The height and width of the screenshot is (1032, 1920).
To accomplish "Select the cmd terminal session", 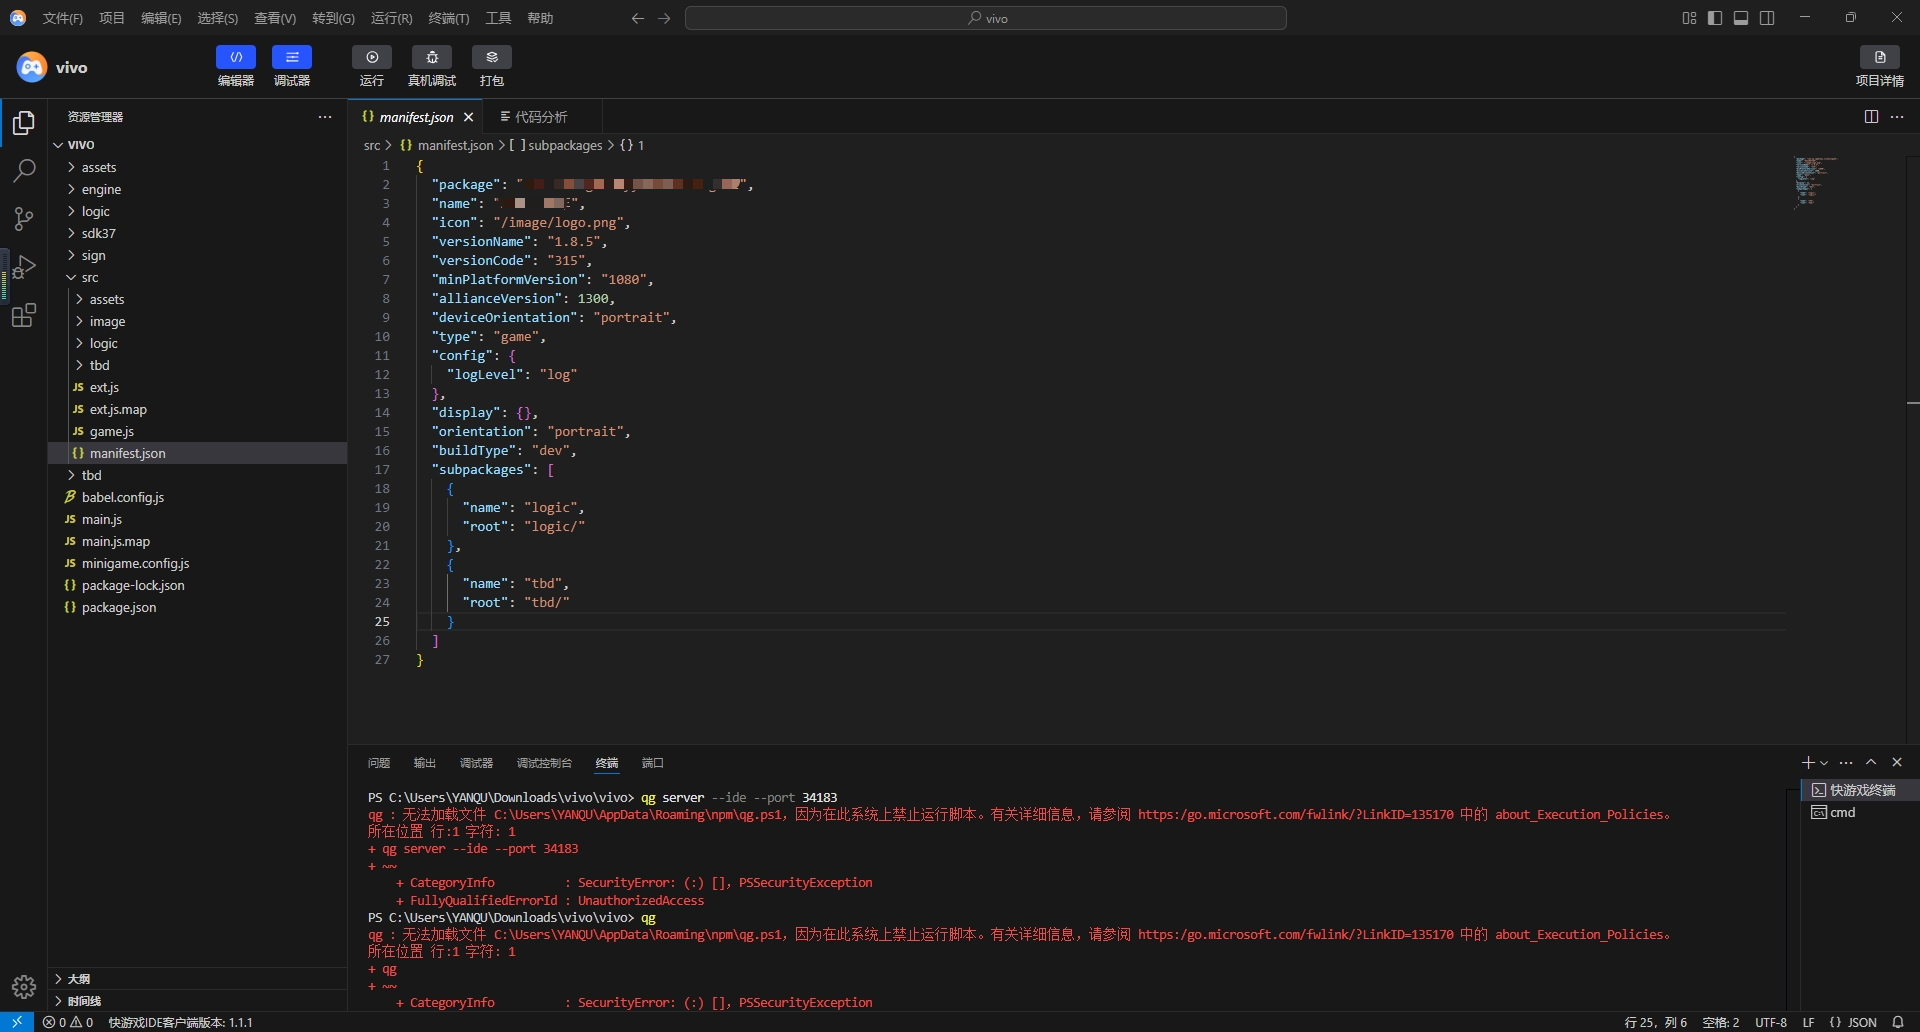I will click(x=1842, y=813).
